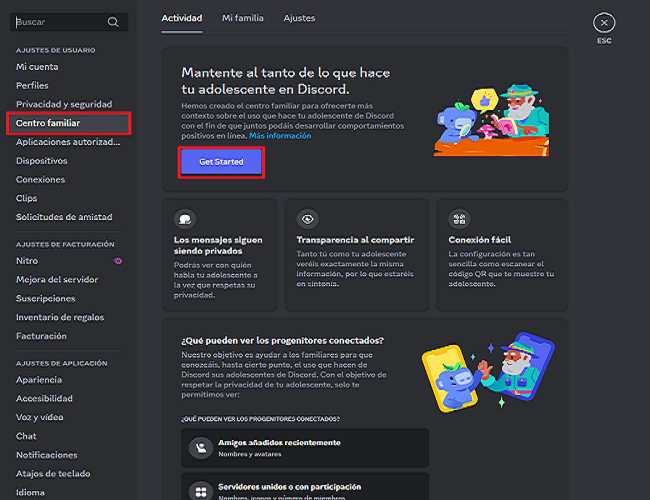Open Centro familiar in the sidebar
The image size is (650, 500).
coord(48,123)
